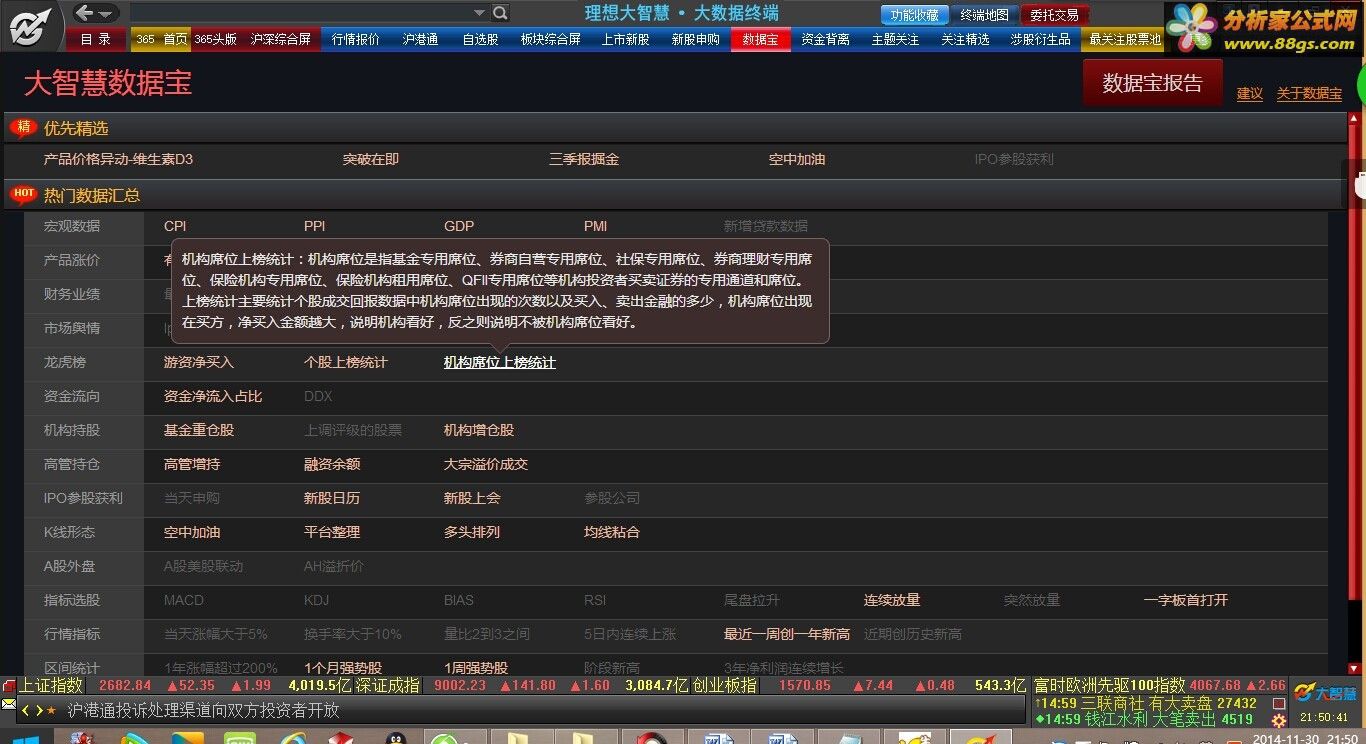Image resolution: width=1366 pixels, height=744 pixels.
Task: Open the 涉股衍生品 tab
Action: pos(1040,39)
